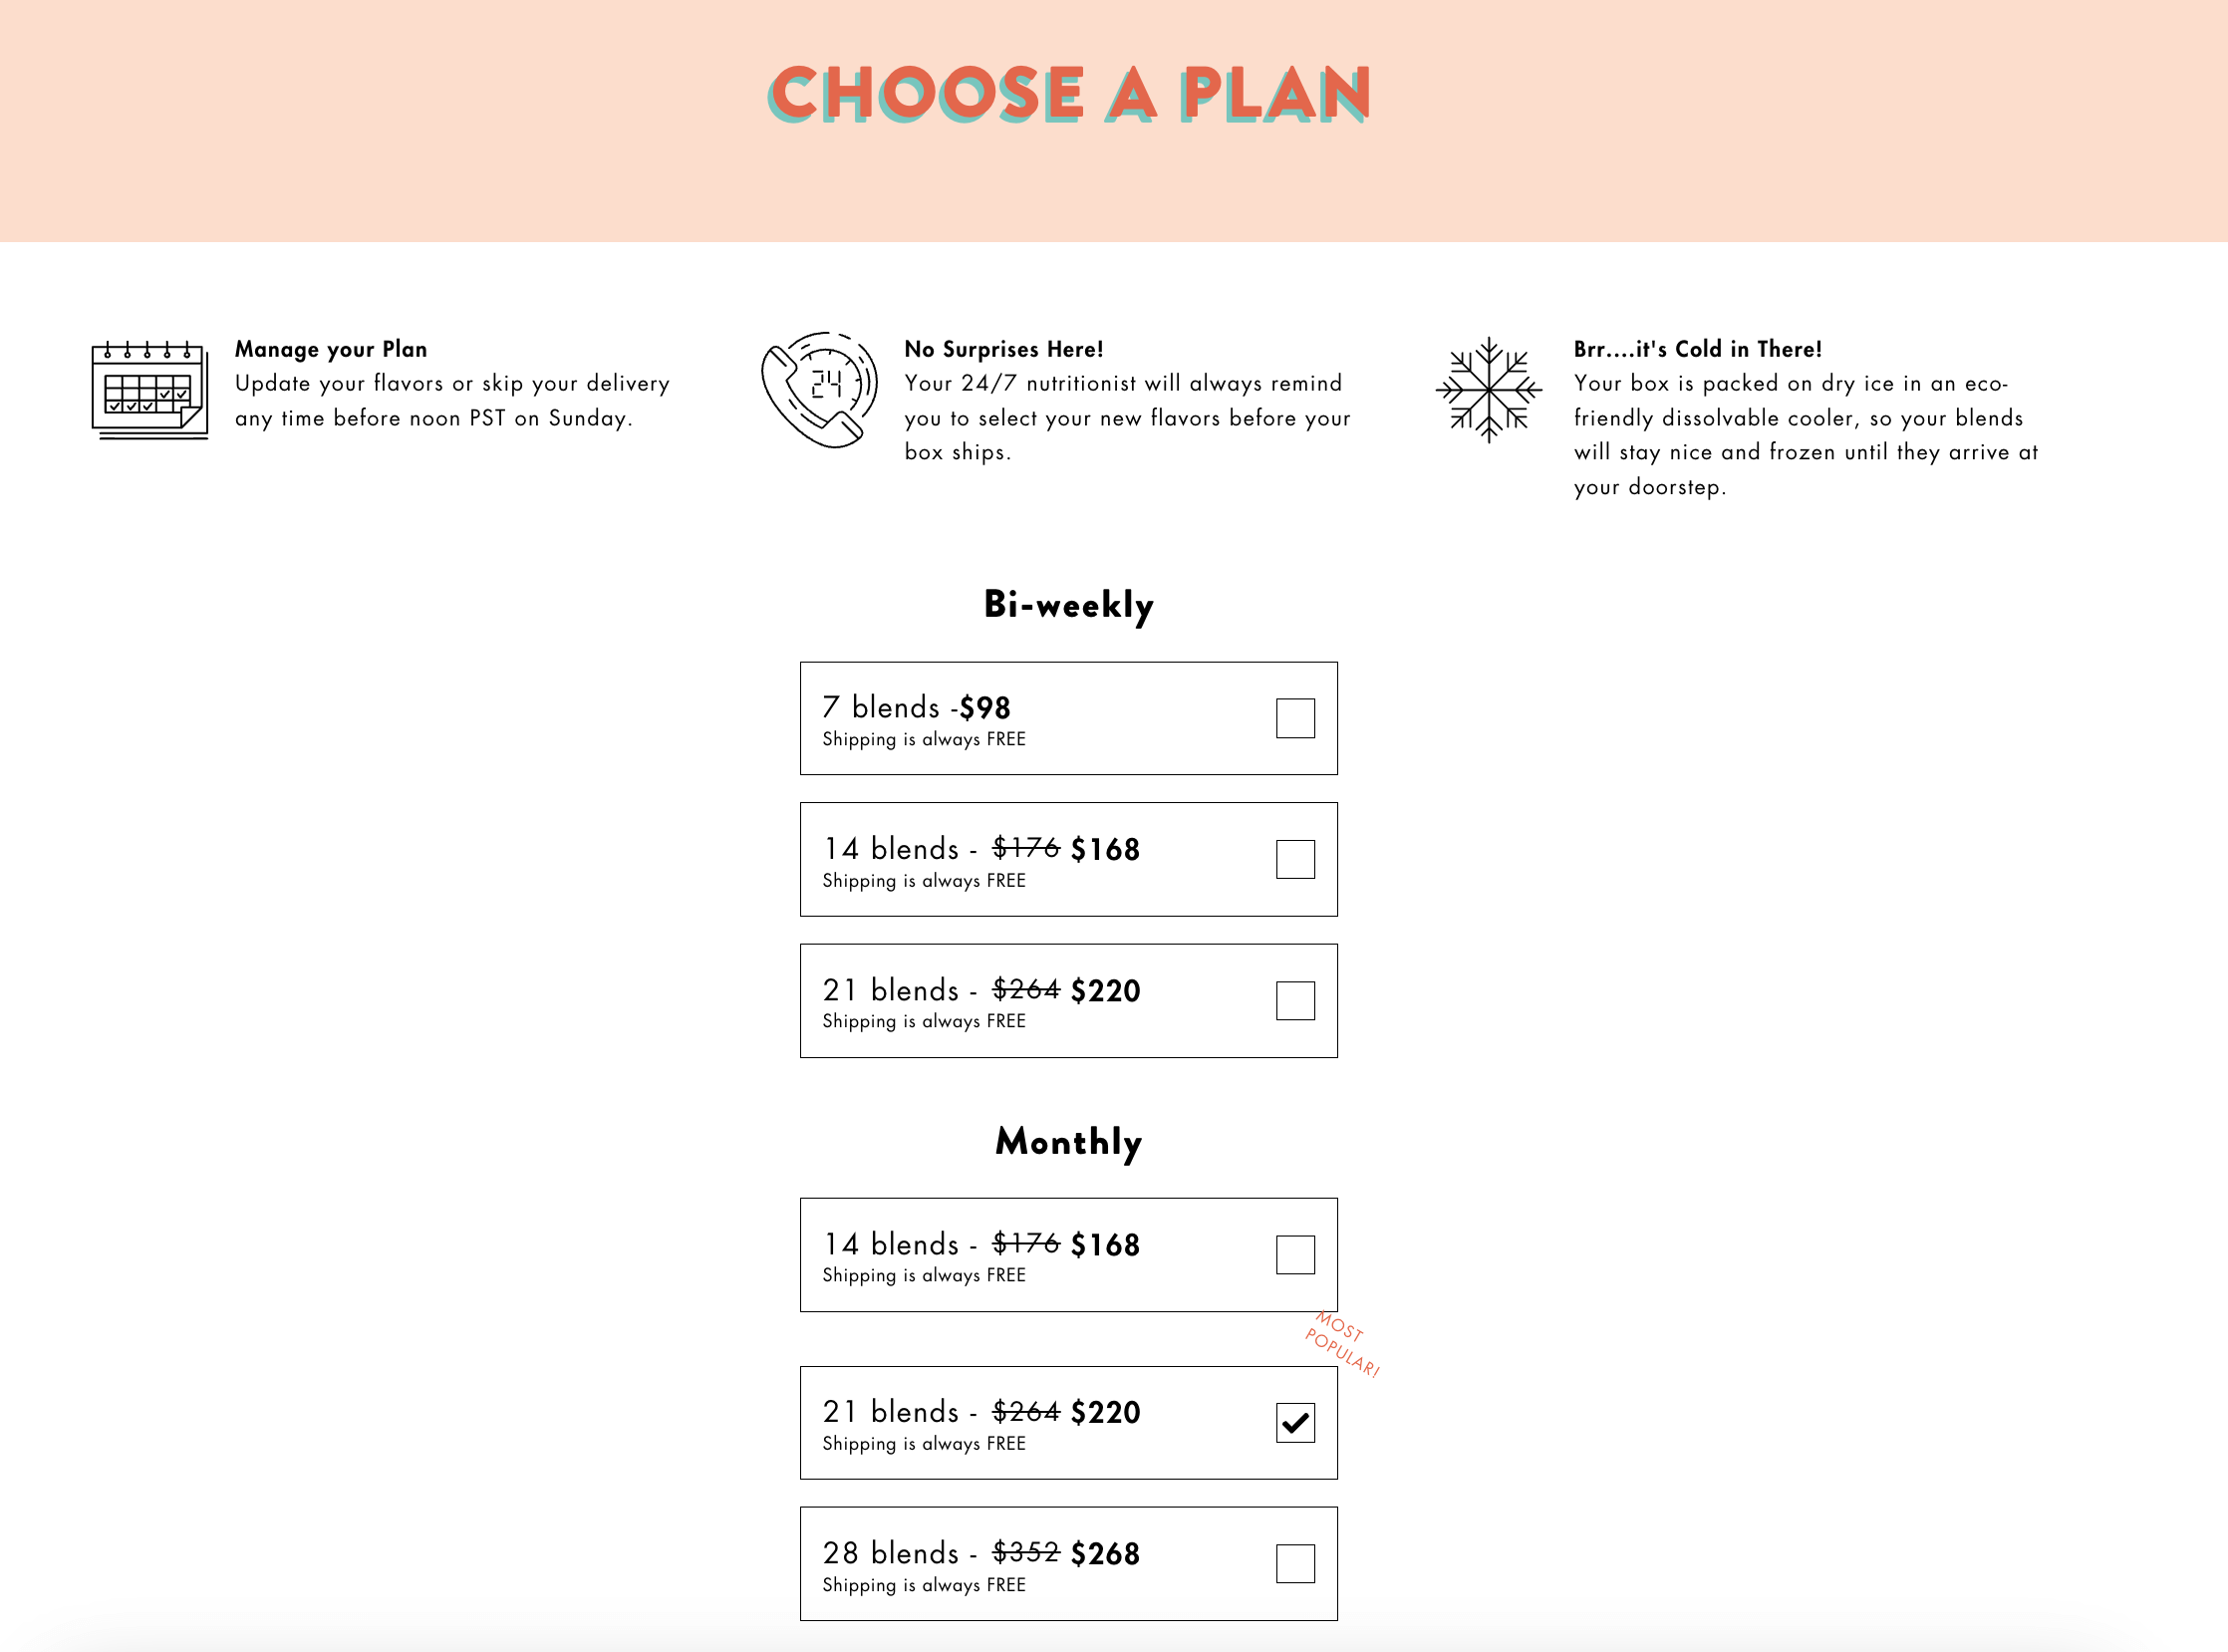Click Shipping is always FREE under 7 blends
This screenshot has height=1652, width=2228.
923,740
